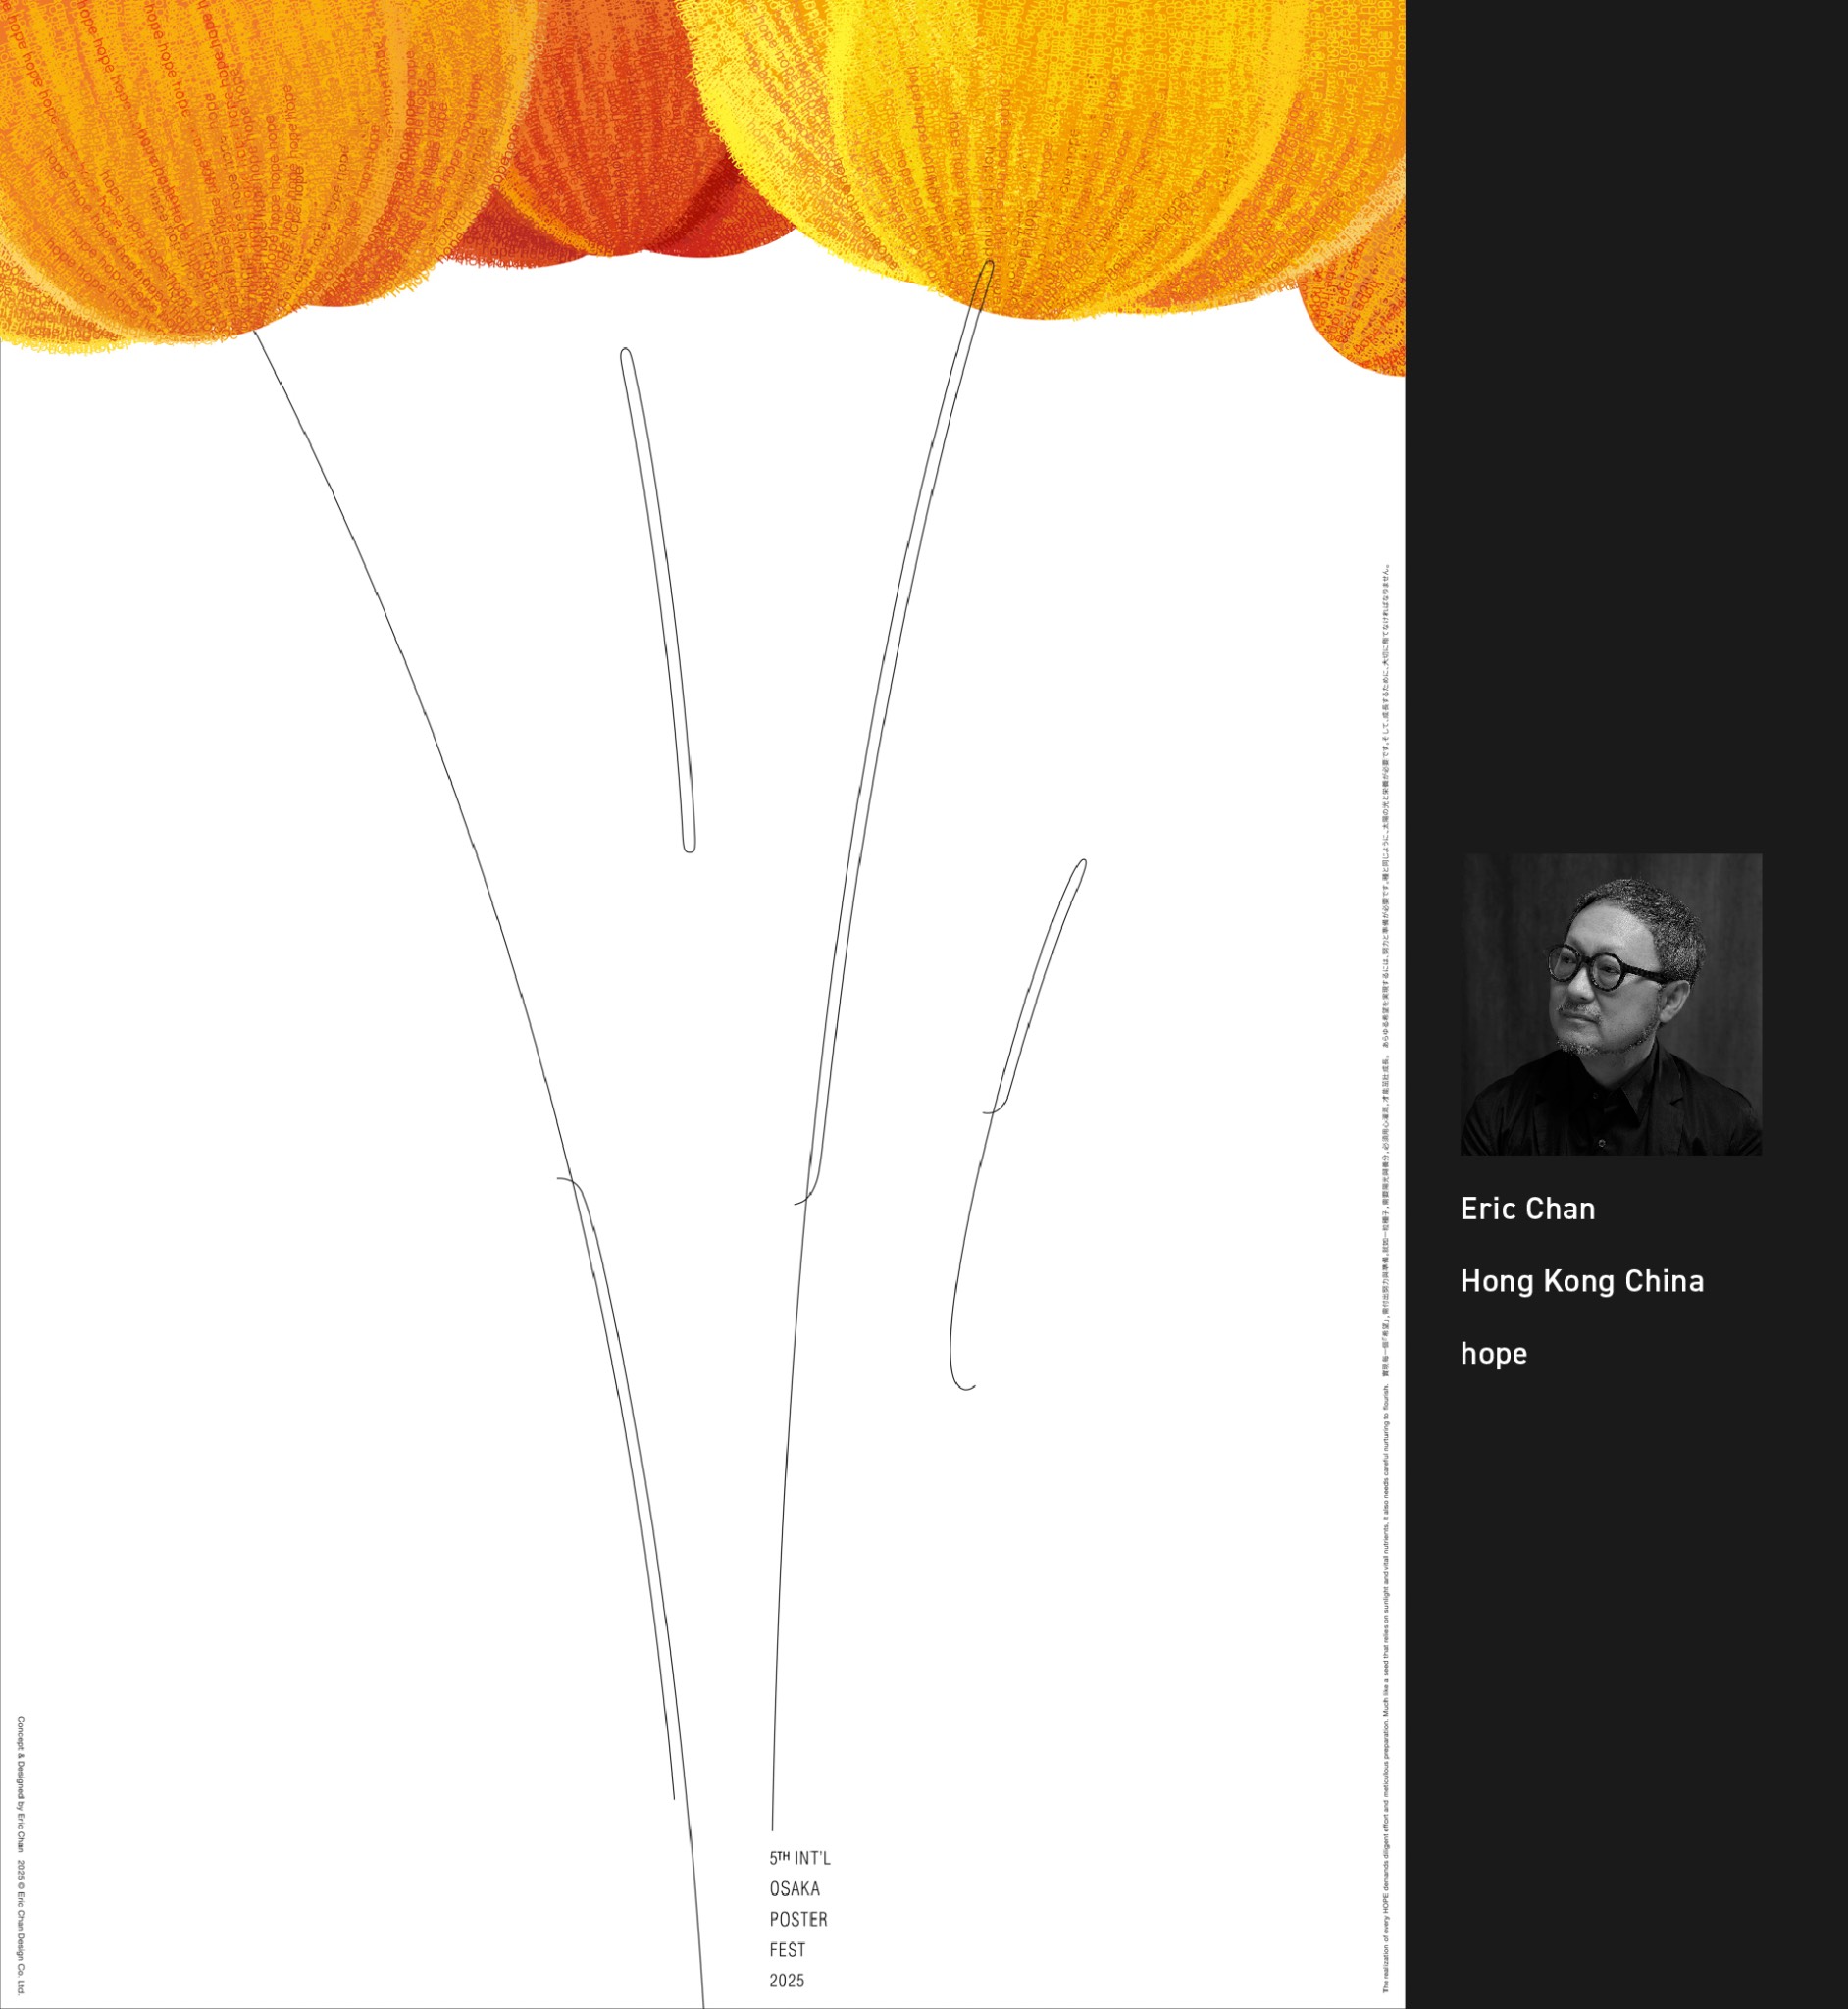This screenshot has width=1848, height=2009.
Task: Click the vertical multilingual HOPE description text
Action: (x=1386, y=1280)
